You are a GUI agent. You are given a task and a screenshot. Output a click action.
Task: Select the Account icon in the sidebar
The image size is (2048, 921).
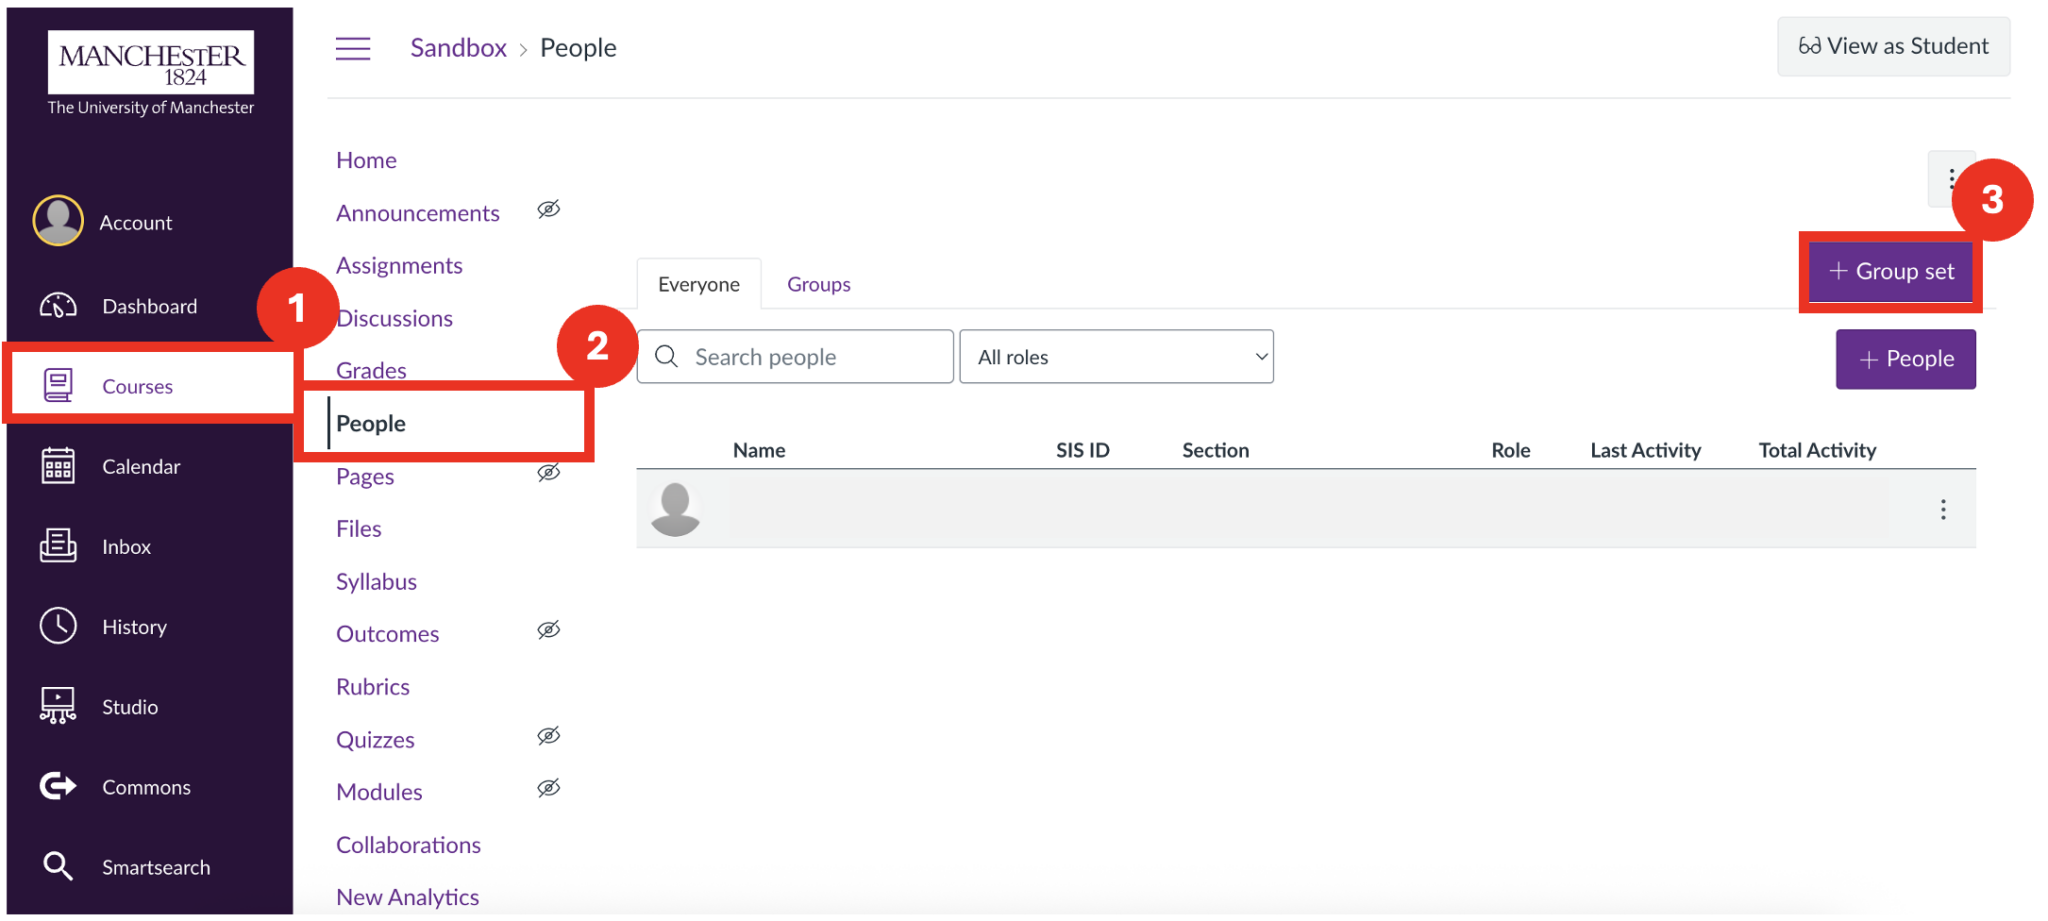coord(57,220)
